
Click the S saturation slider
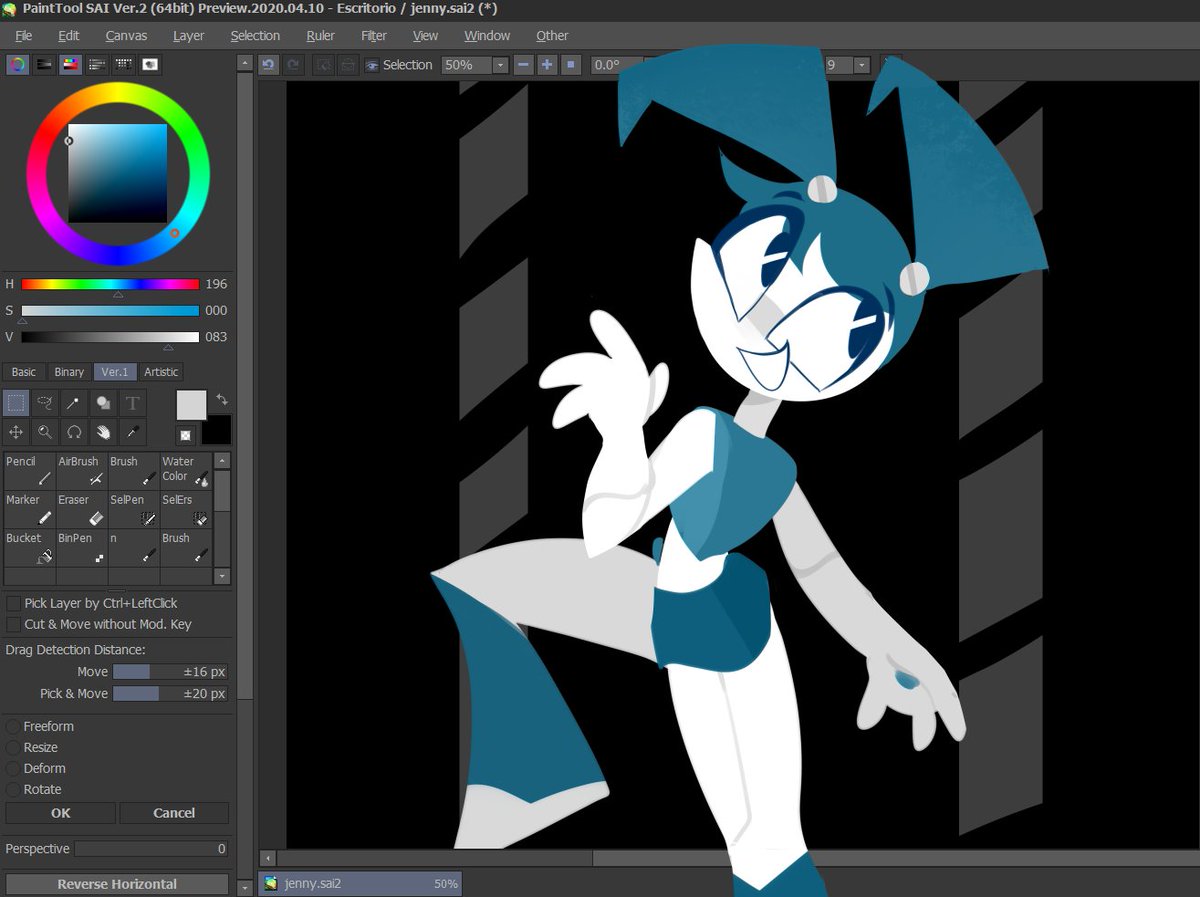pos(110,311)
